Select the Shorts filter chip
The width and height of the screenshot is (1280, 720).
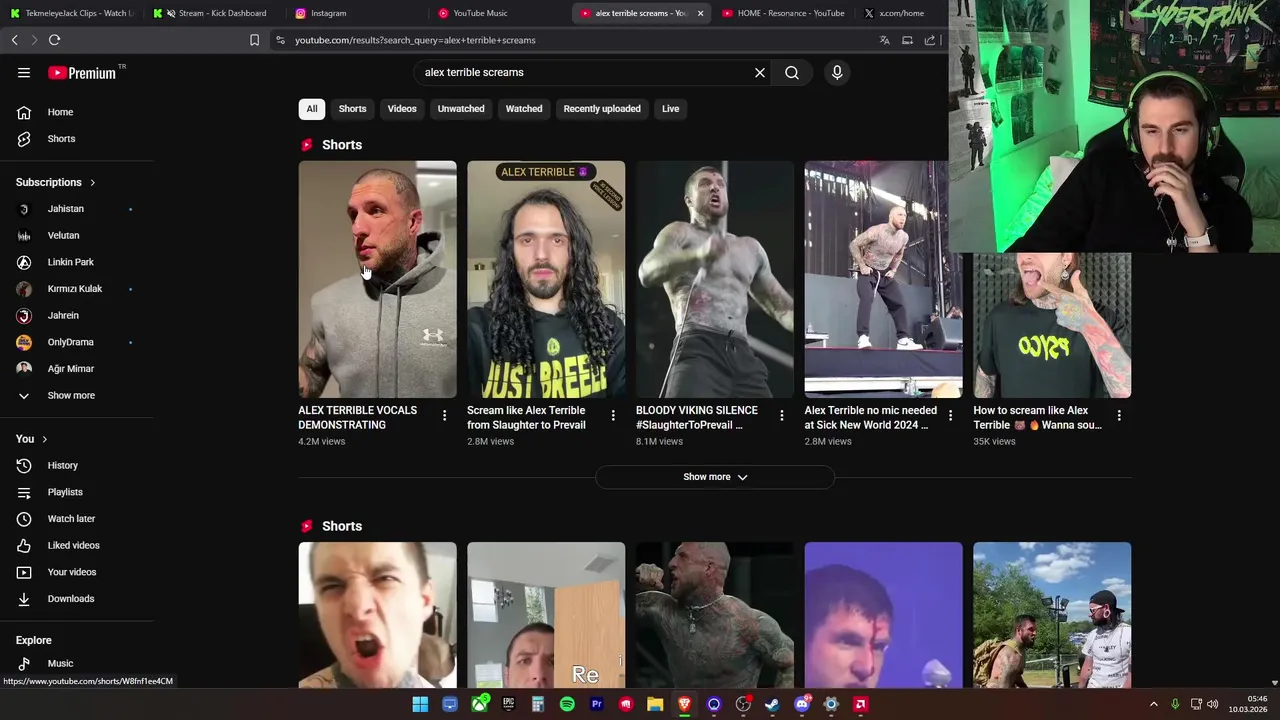point(352,109)
